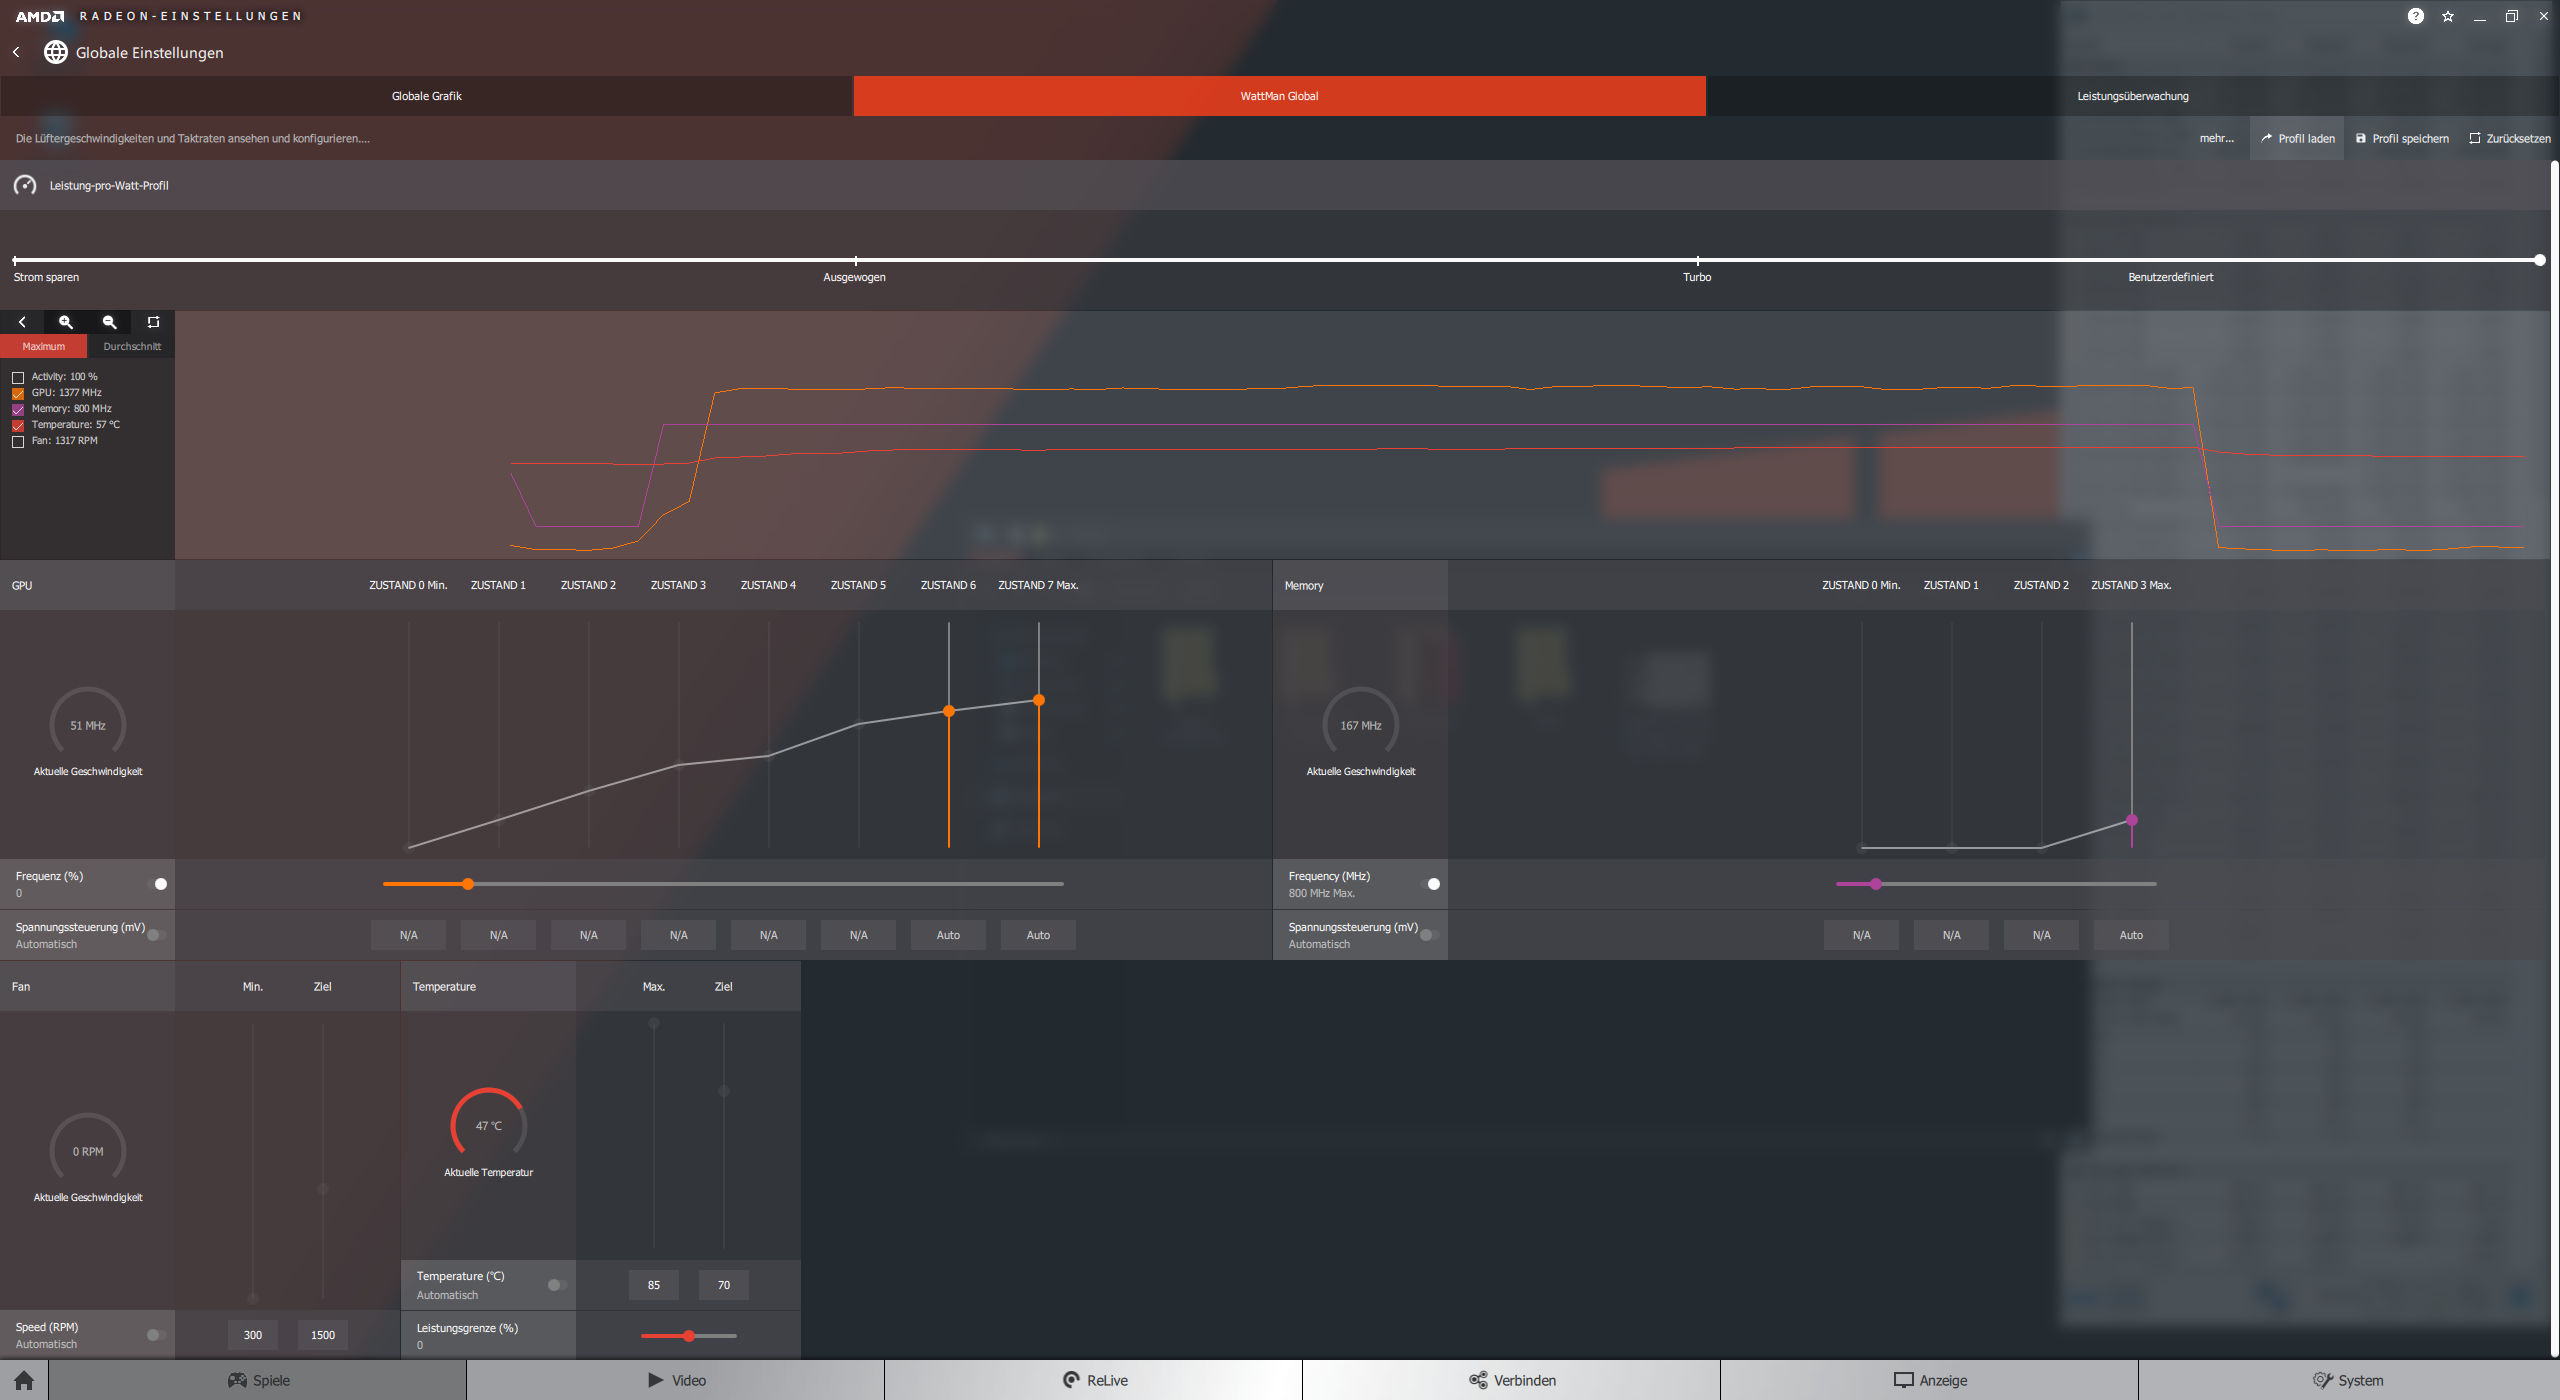Toggle Speed (RPM) automatic fan switch
Viewport: 2560px width, 1400px height.
[155, 1335]
